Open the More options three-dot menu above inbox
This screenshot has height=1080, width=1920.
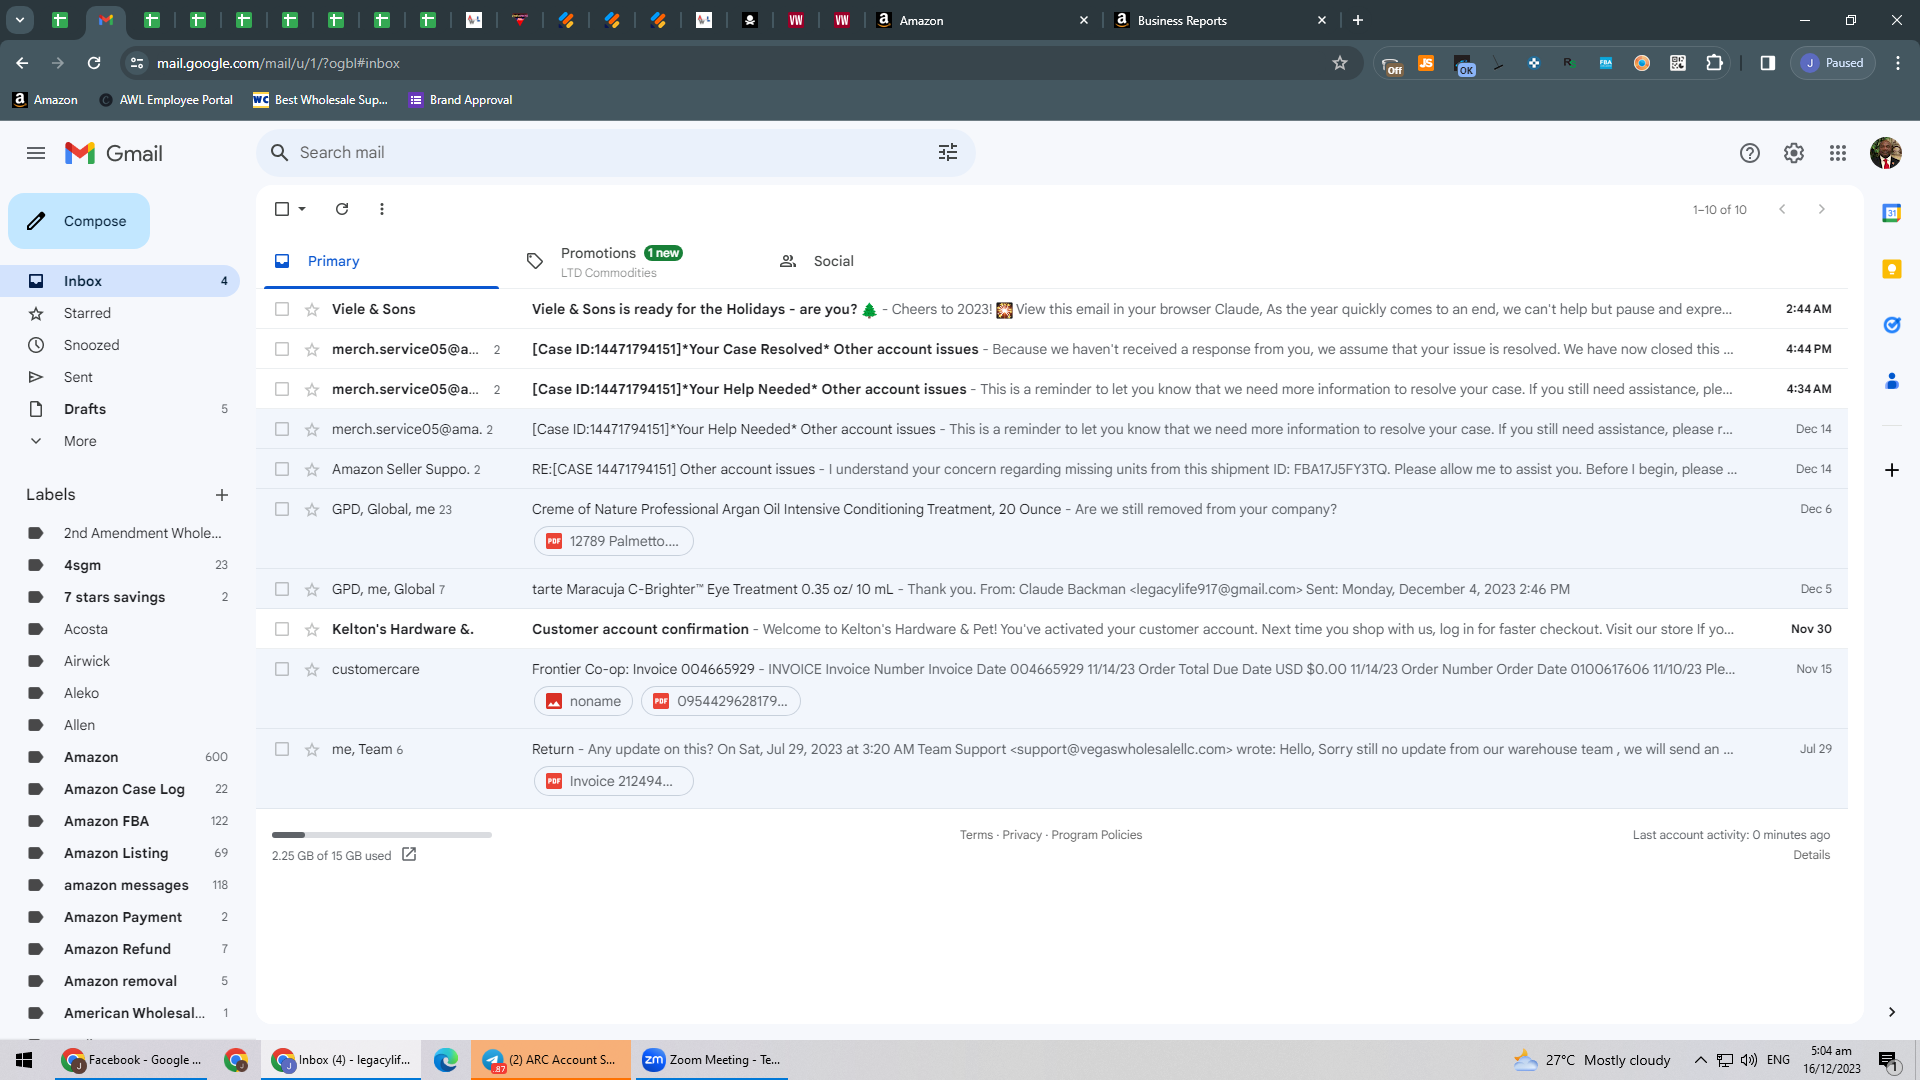382,209
